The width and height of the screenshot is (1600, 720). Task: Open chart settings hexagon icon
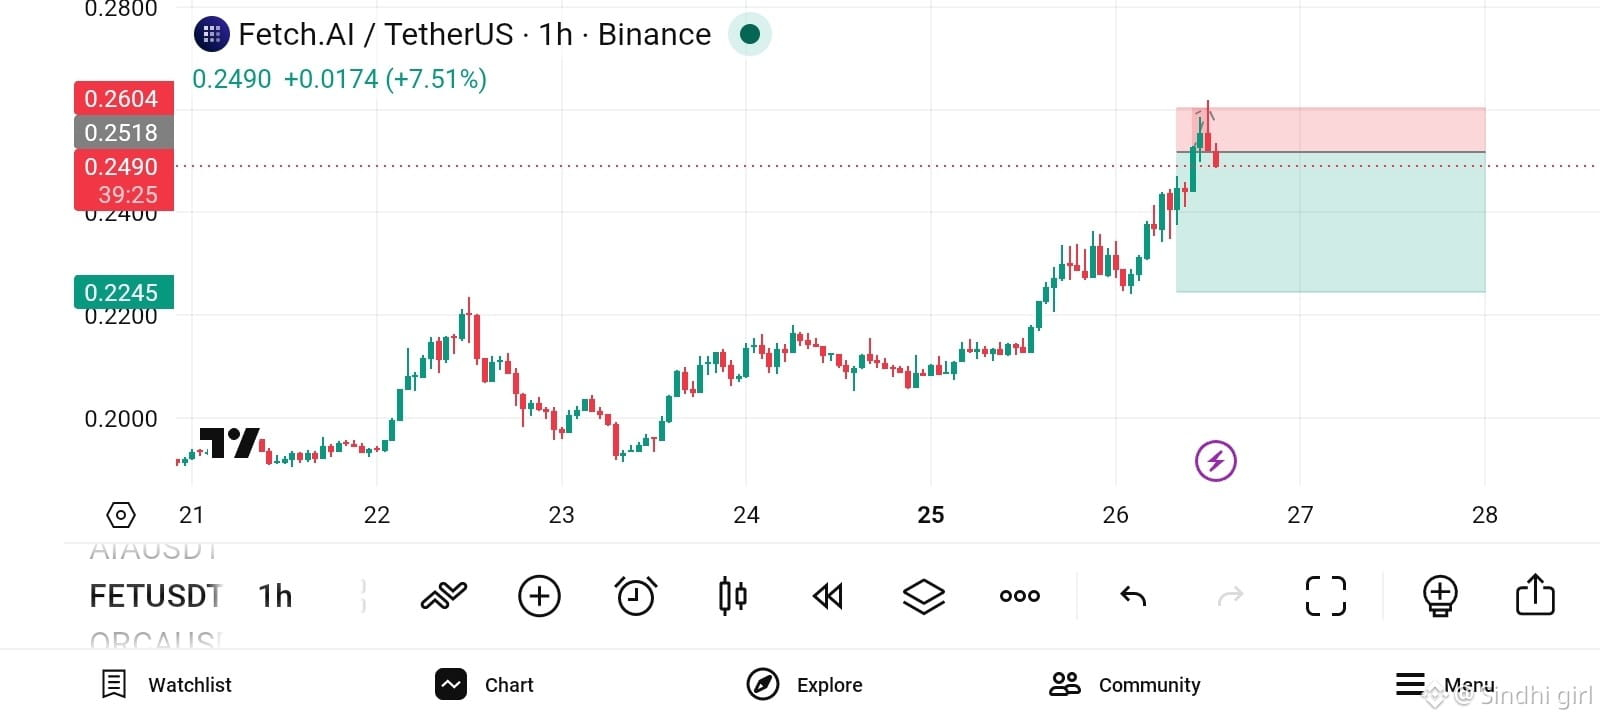pyautogui.click(x=121, y=515)
